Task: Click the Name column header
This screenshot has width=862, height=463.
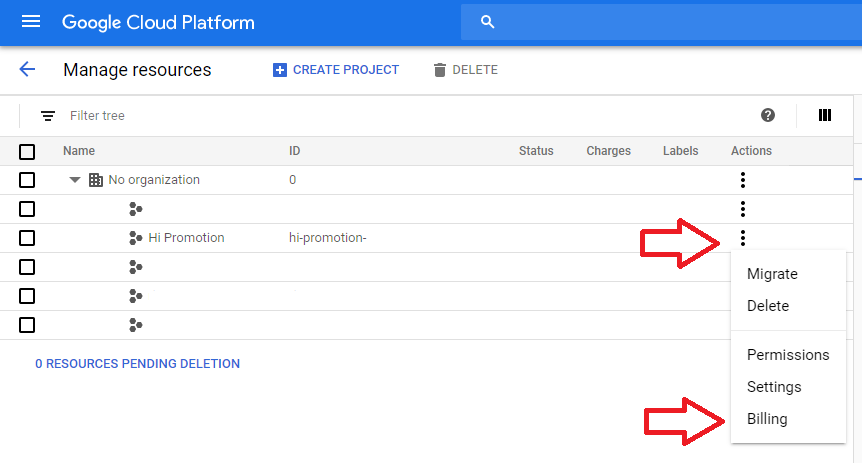Action: coord(79,151)
